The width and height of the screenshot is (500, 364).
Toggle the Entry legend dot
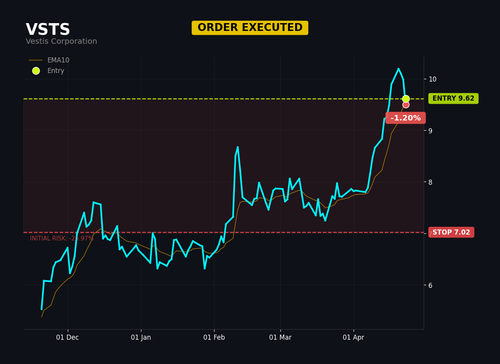[x=36, y=71]
